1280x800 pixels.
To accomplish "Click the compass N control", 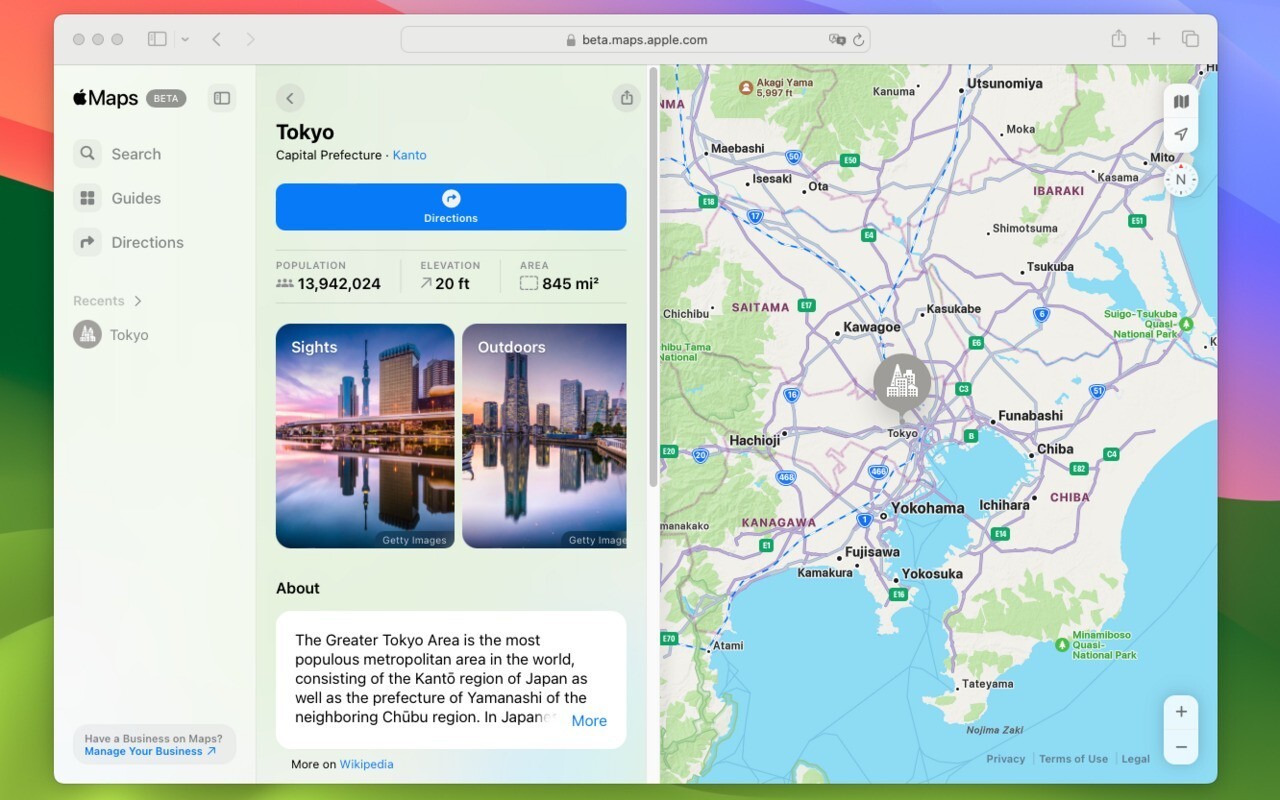I will click(x=1181, y=180).
